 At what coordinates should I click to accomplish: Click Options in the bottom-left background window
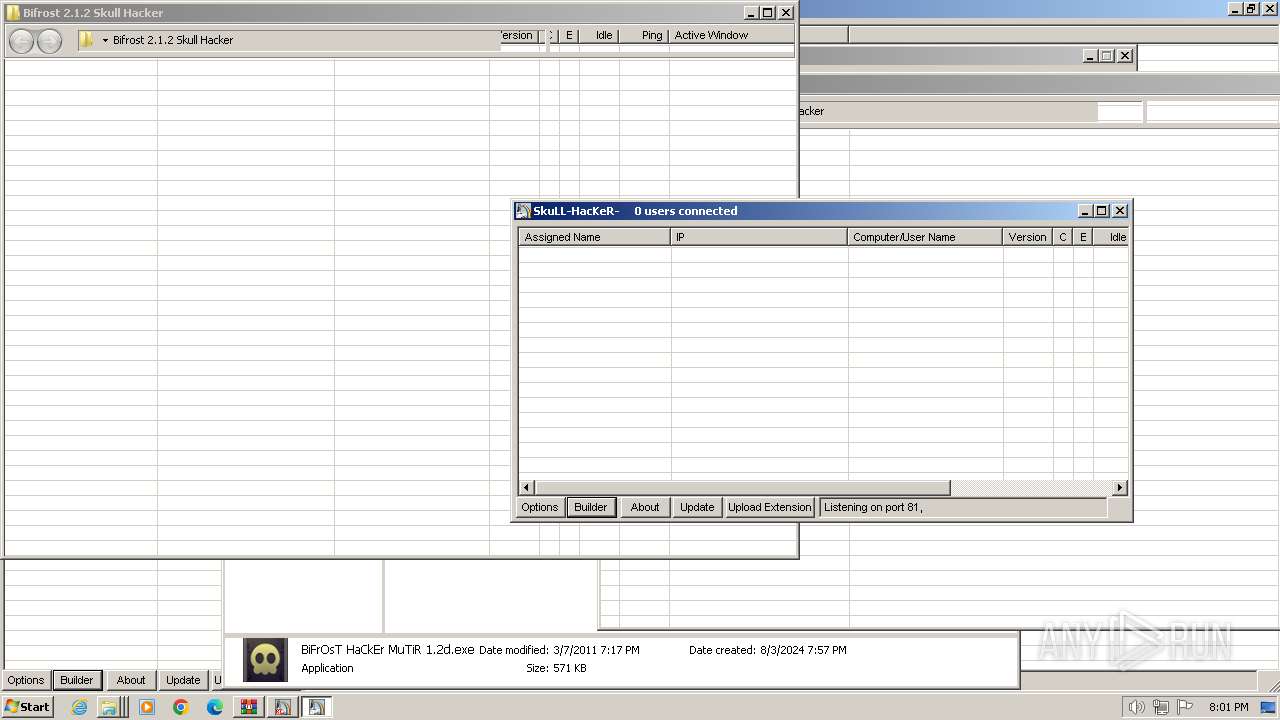pos(26,680)
